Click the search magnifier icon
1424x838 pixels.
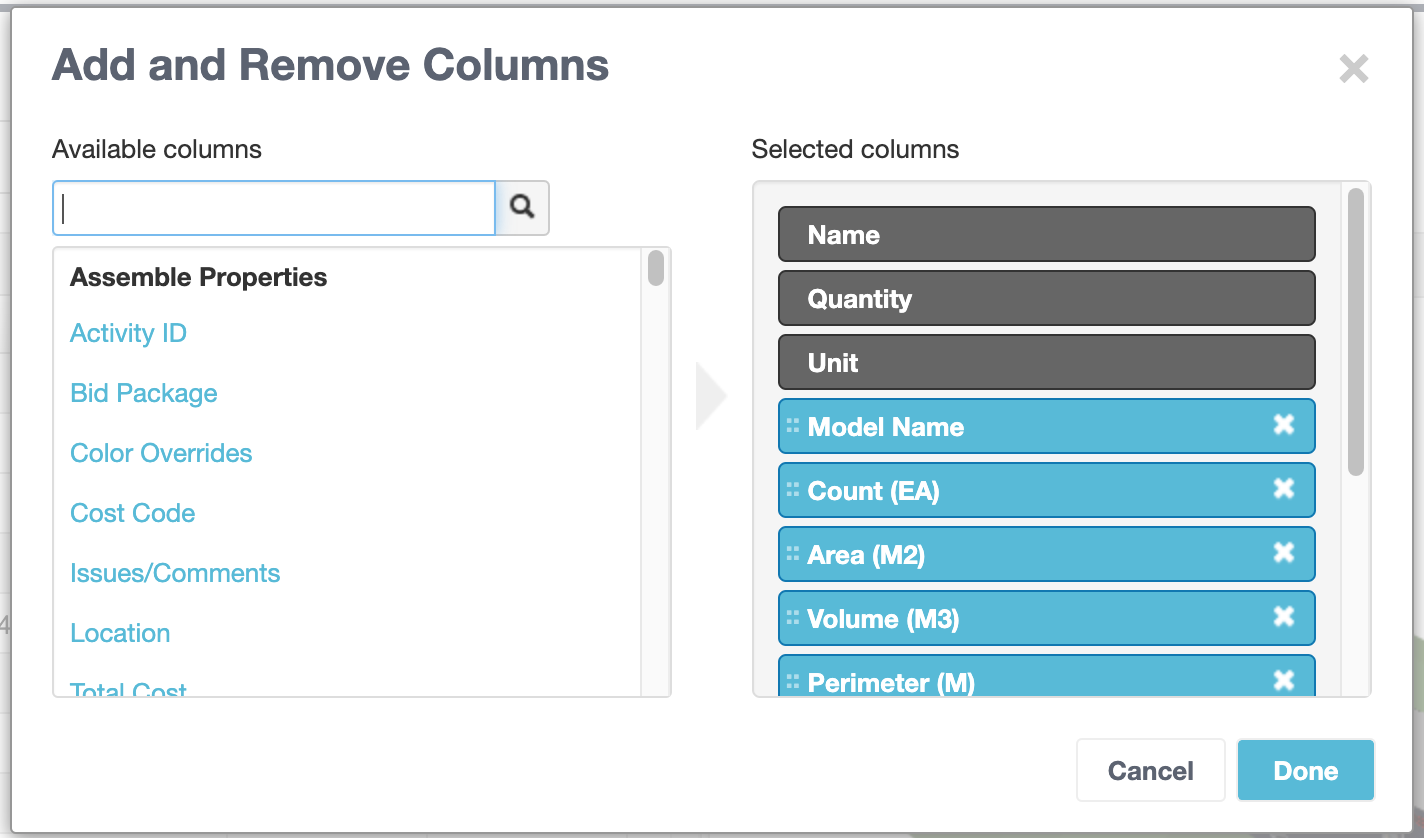(521, 208)
